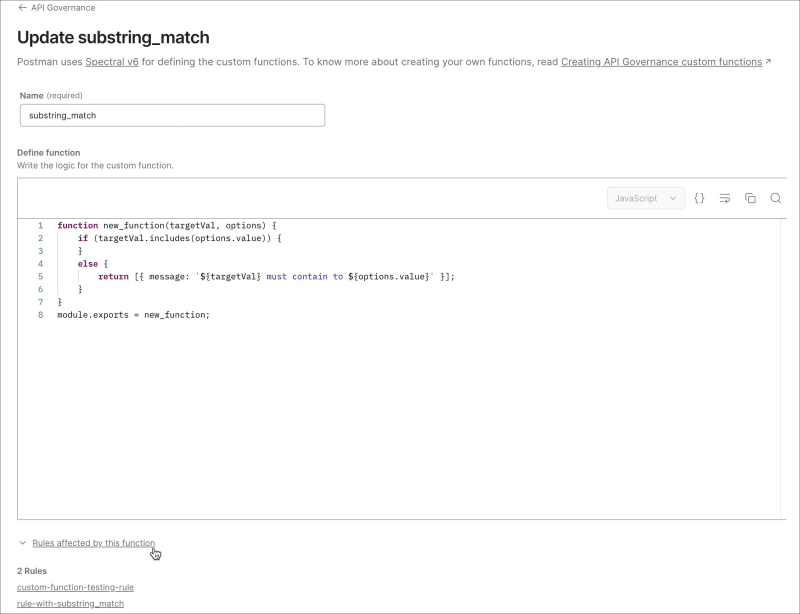Open the Spectral v6 link
Viewport: 800px width, 614px height.
(106, 61)
